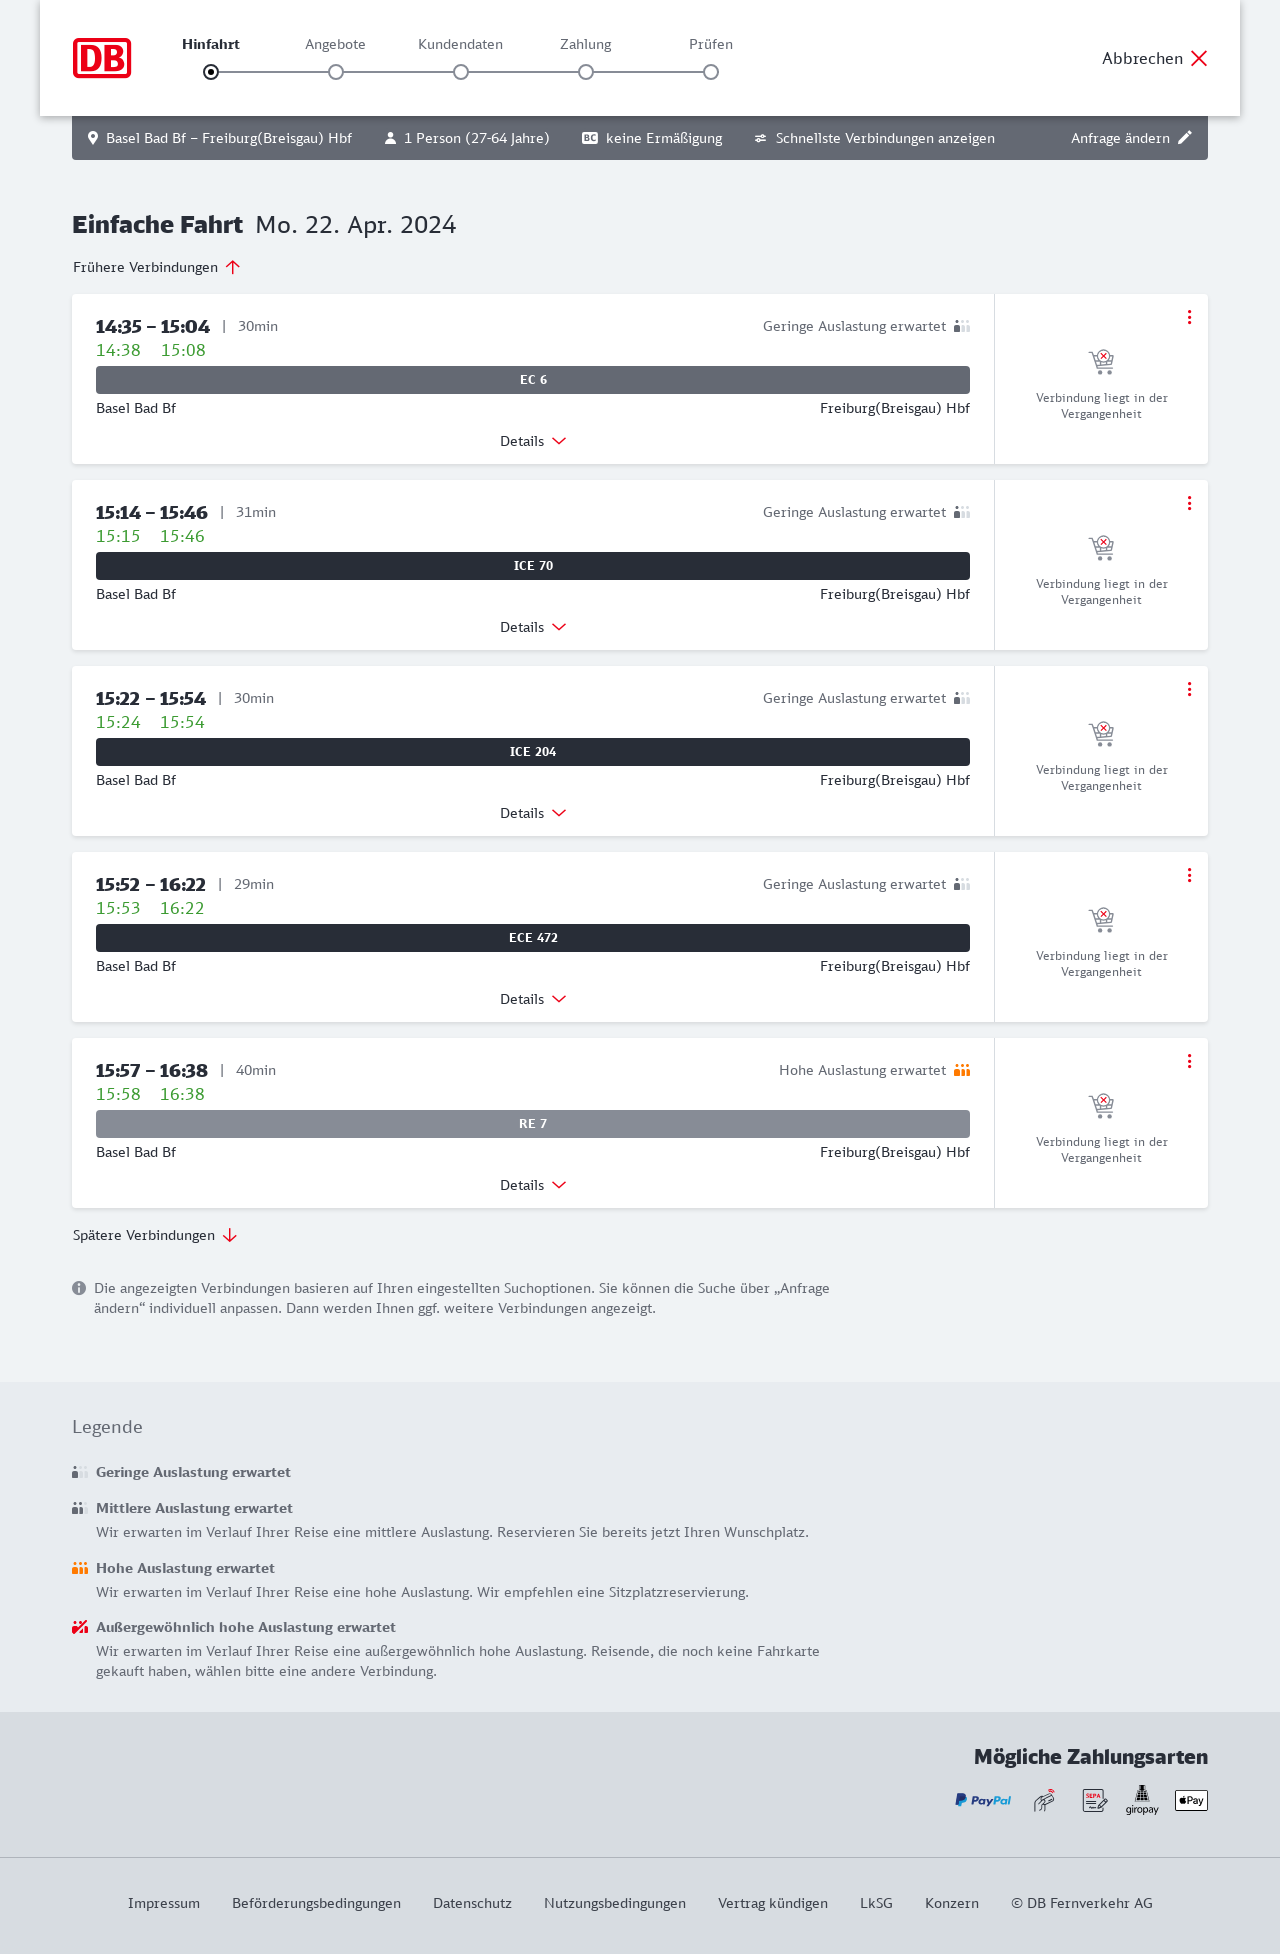This screenshot has width=1280, height=1954.
Task: Show earlier connections via Frühere Verbindungen
Action: 157,267
